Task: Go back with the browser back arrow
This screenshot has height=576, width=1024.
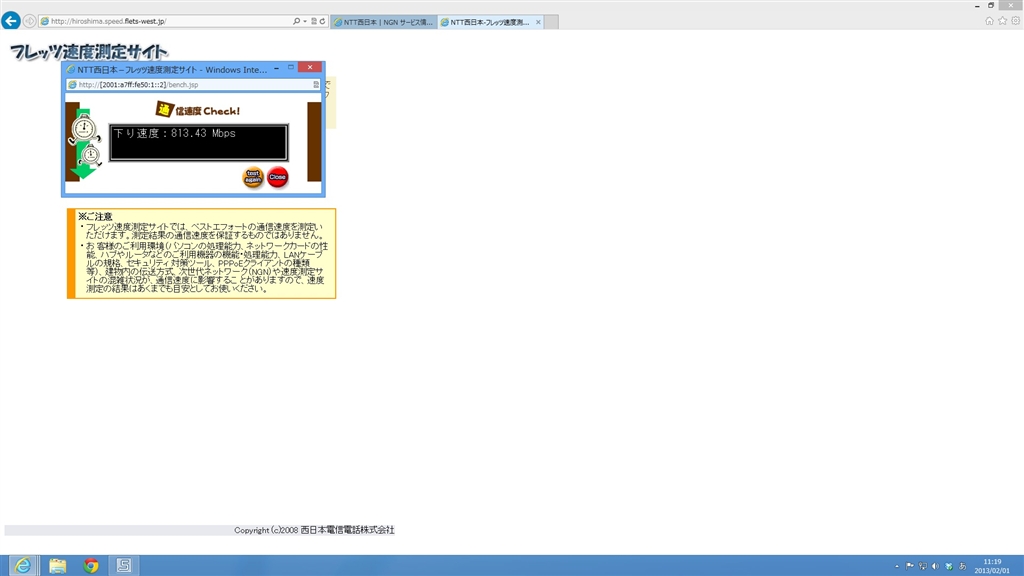Action: coord(11,21)
